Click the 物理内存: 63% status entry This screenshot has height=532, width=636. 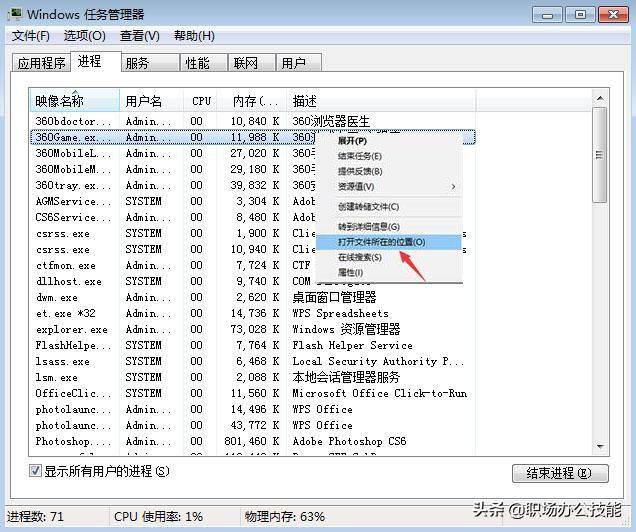[285, 517]
